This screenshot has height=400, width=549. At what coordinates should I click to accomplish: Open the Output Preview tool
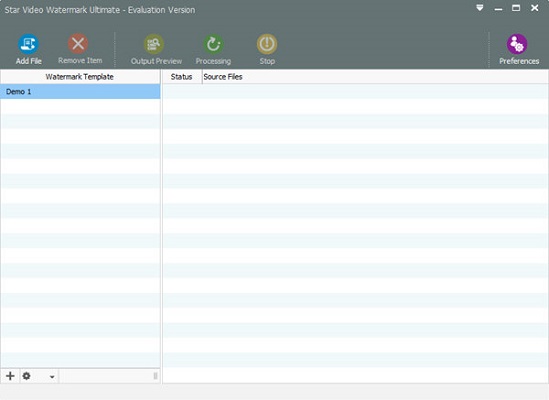154,44
